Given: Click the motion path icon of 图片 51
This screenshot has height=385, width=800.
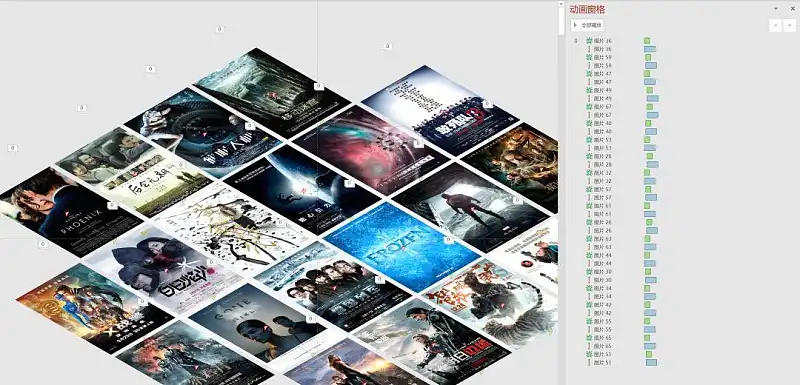Looking at the screenshot, I should coord(589,363).
